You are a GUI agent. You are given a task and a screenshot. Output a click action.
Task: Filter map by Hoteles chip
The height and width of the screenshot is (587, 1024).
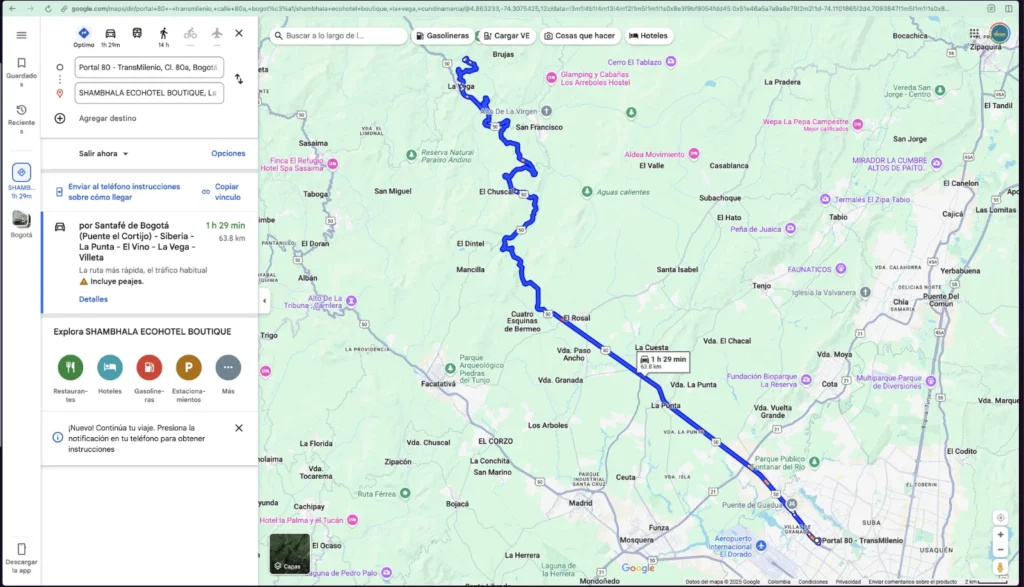click(x=648, y=36)
